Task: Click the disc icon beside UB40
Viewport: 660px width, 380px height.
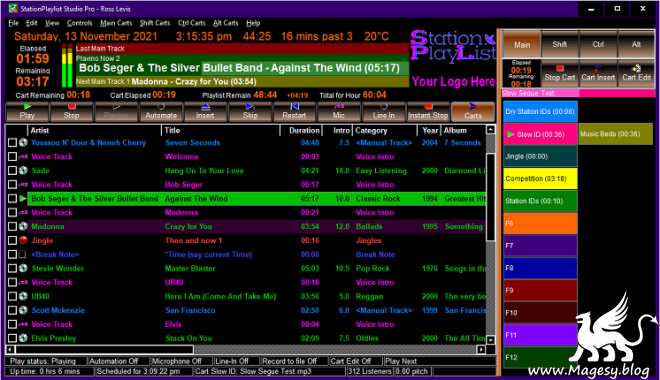Action: click(23, 296)
